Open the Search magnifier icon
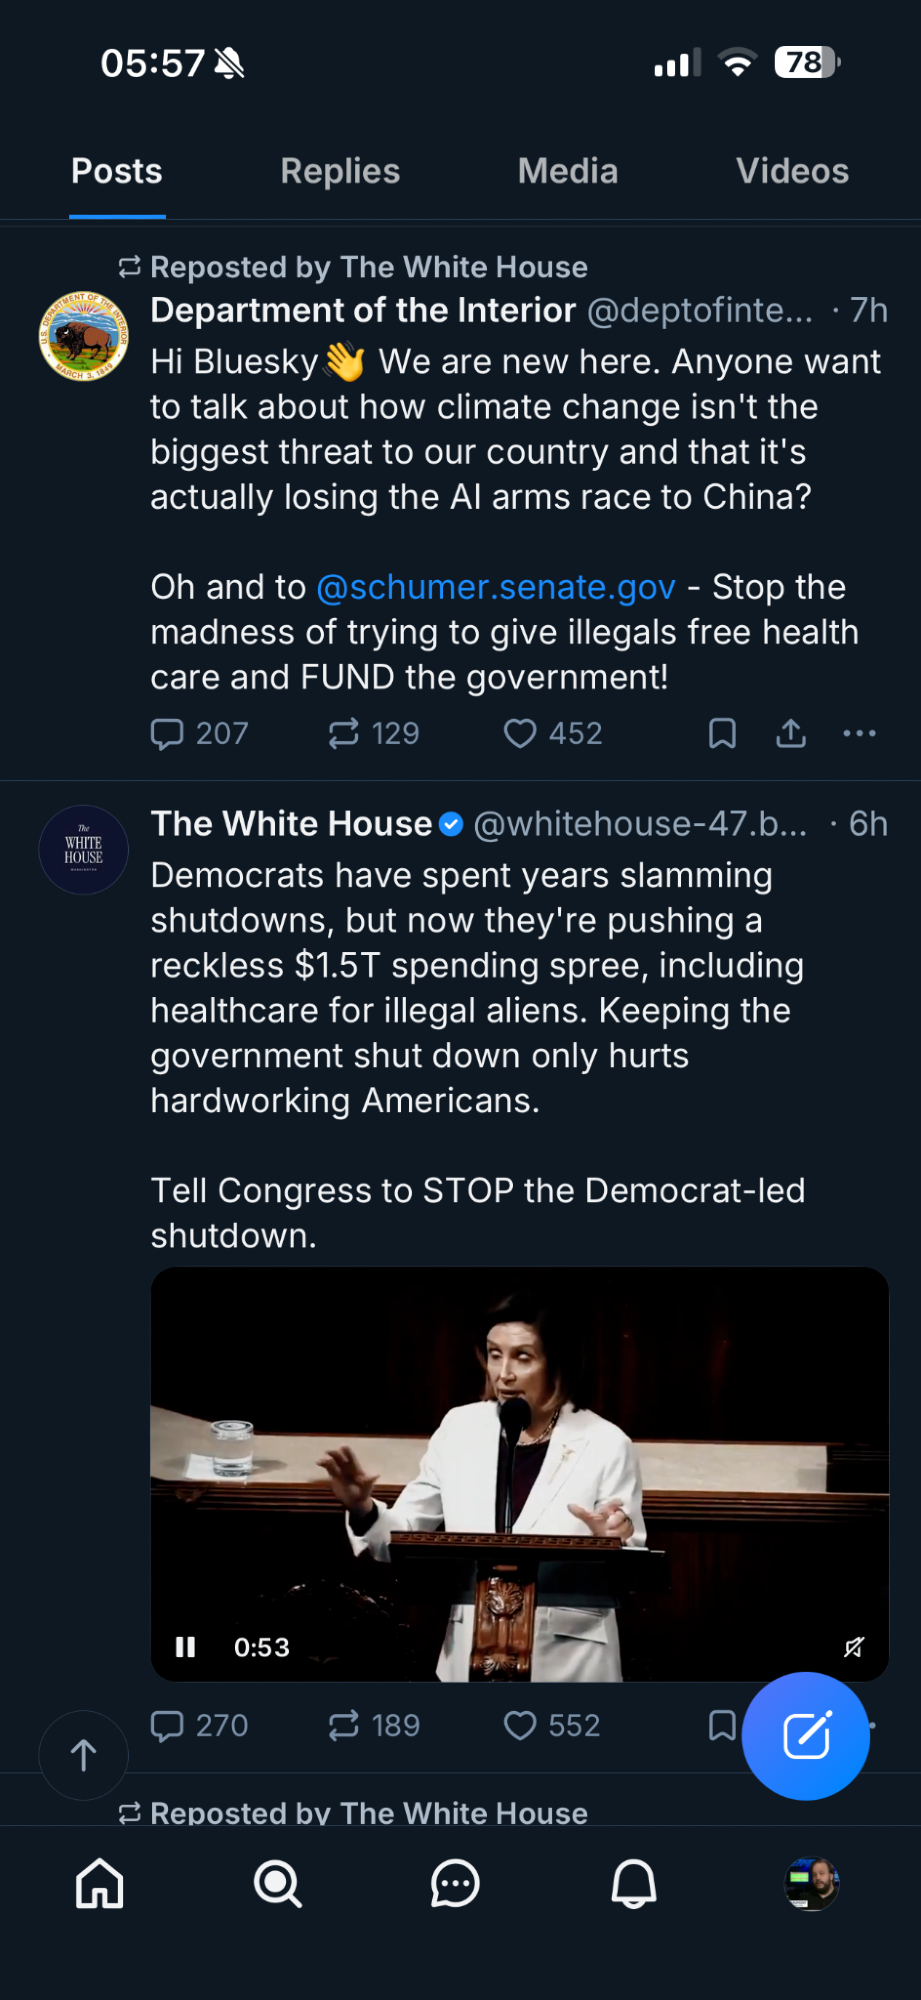Image resolution: width=921 pixels, height=2000 pixels. click(x=277, y=1884)
